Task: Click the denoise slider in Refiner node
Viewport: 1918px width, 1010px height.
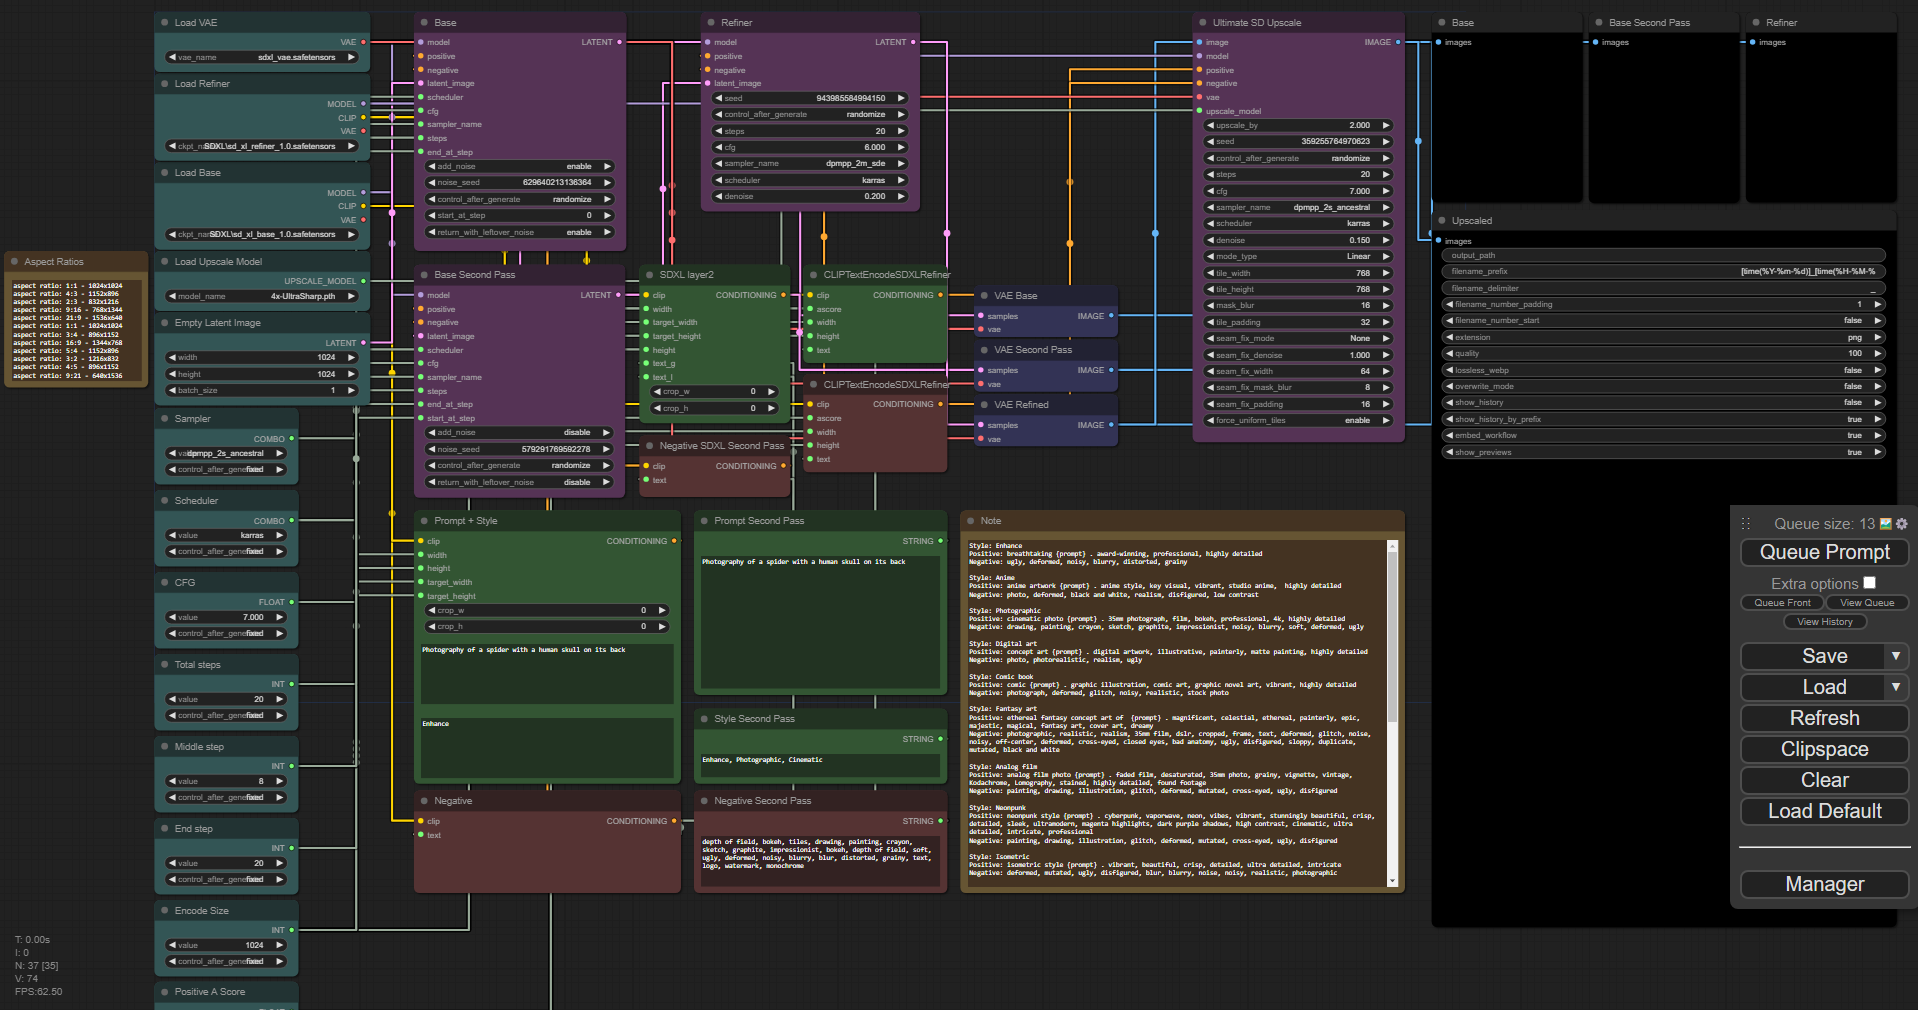Action: tap(809, 197)
